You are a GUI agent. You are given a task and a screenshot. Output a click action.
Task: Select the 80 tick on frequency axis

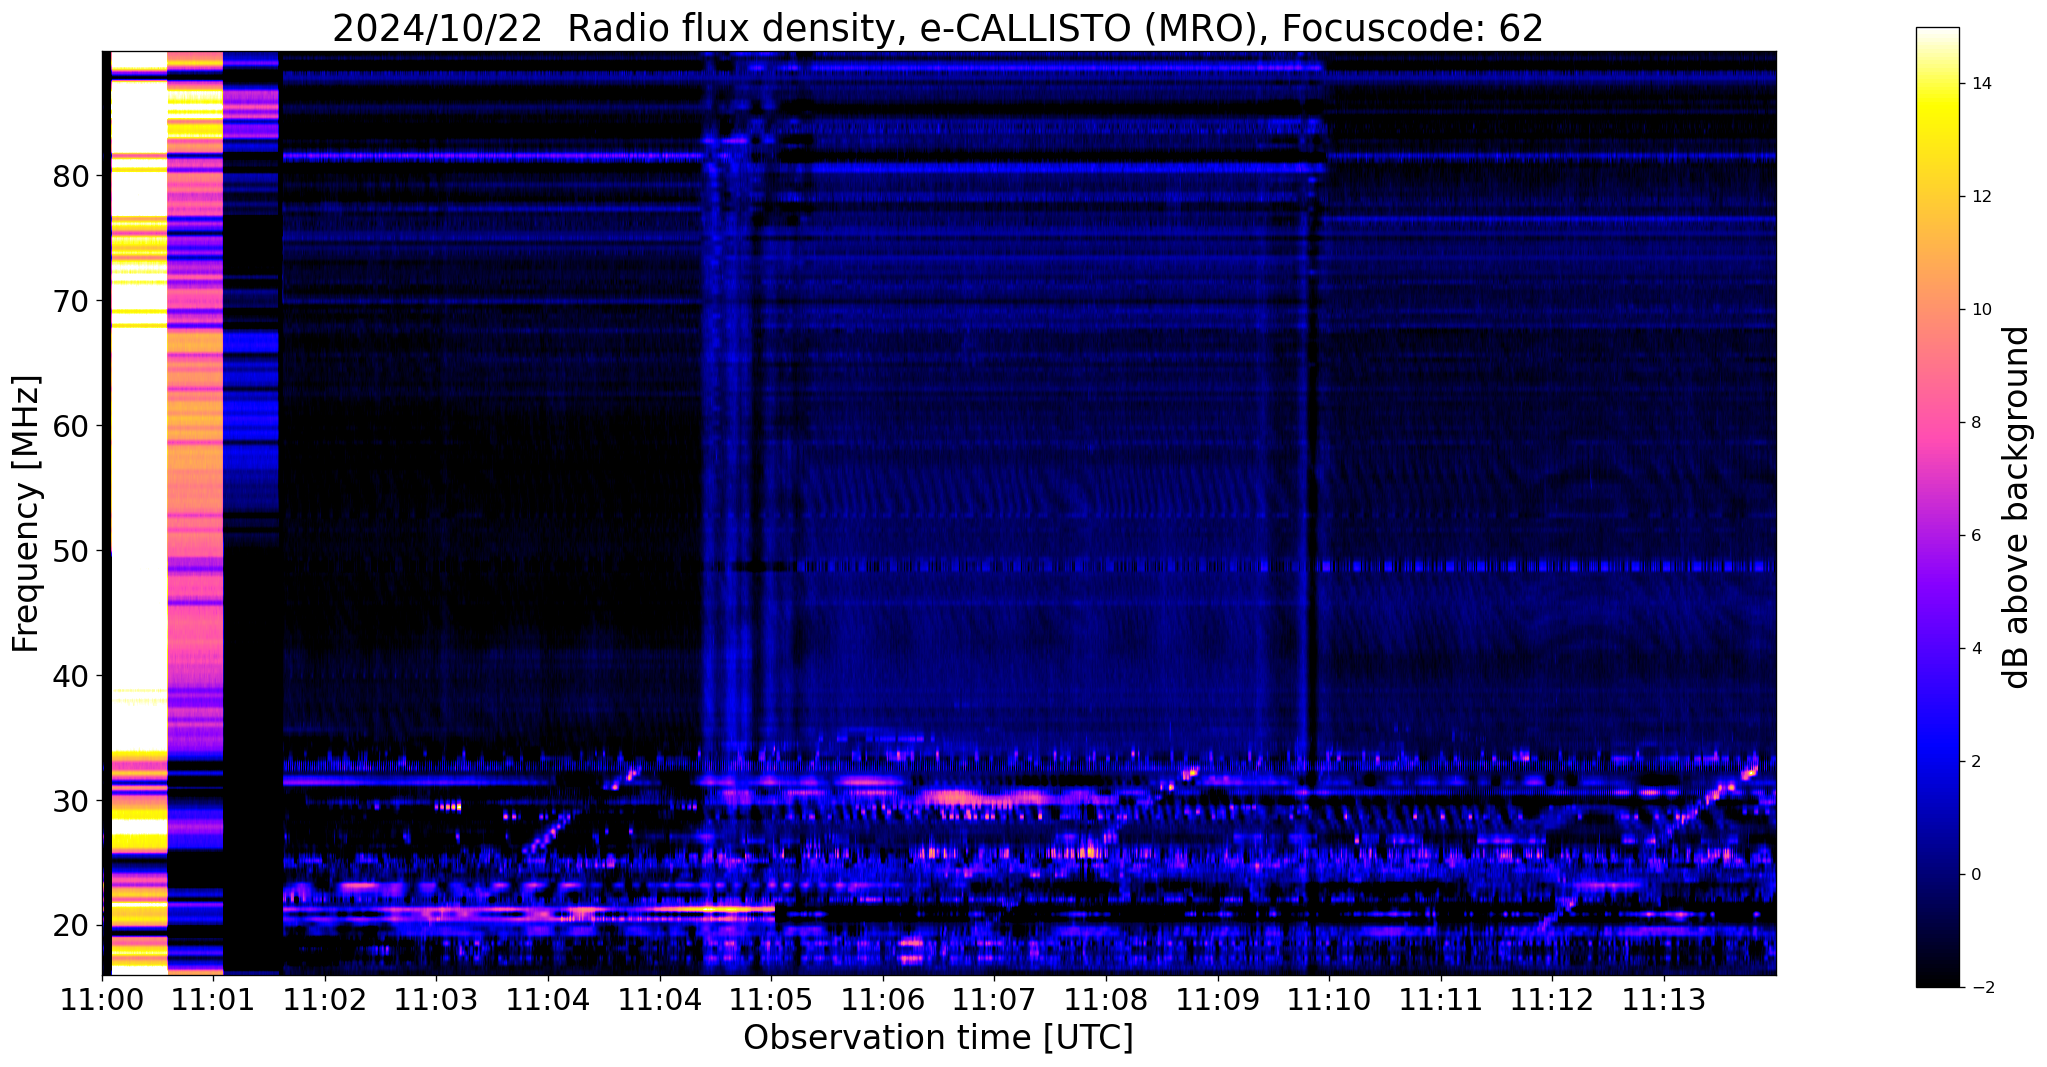click(71, 176)
